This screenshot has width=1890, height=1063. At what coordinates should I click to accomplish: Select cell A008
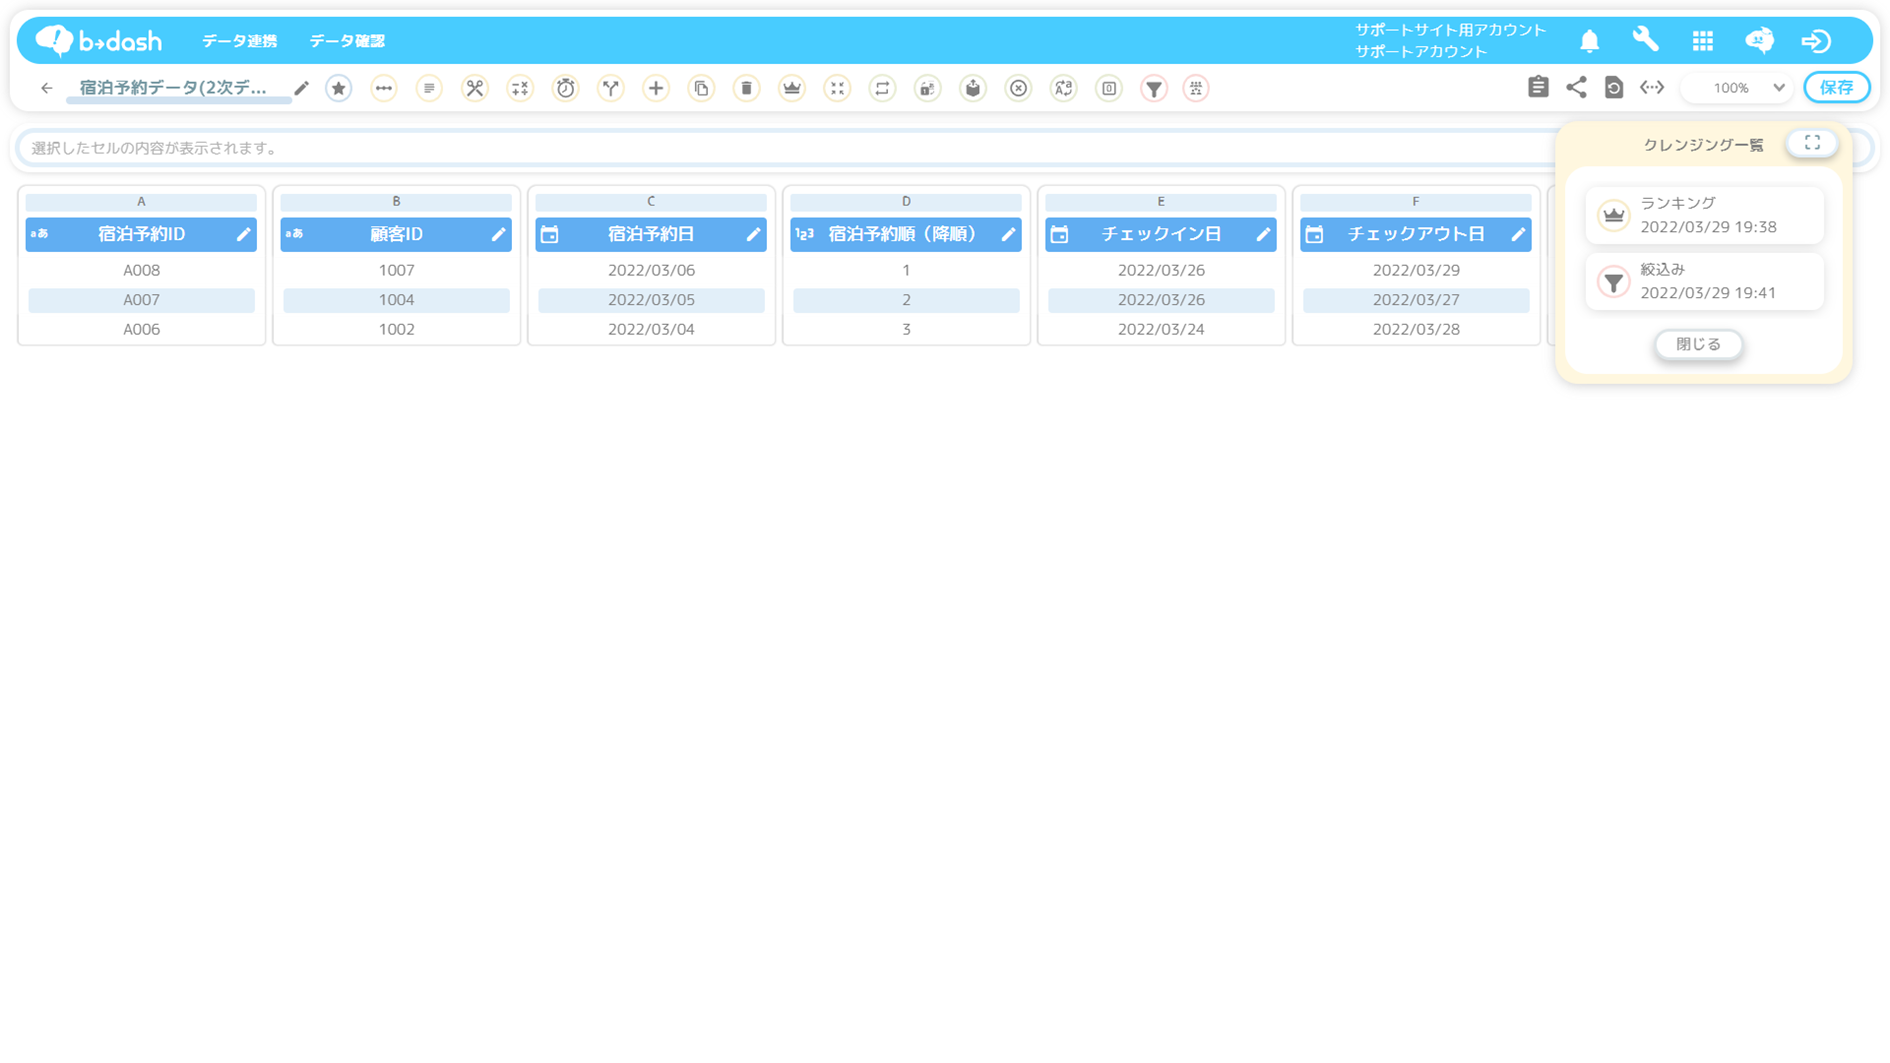141,270
